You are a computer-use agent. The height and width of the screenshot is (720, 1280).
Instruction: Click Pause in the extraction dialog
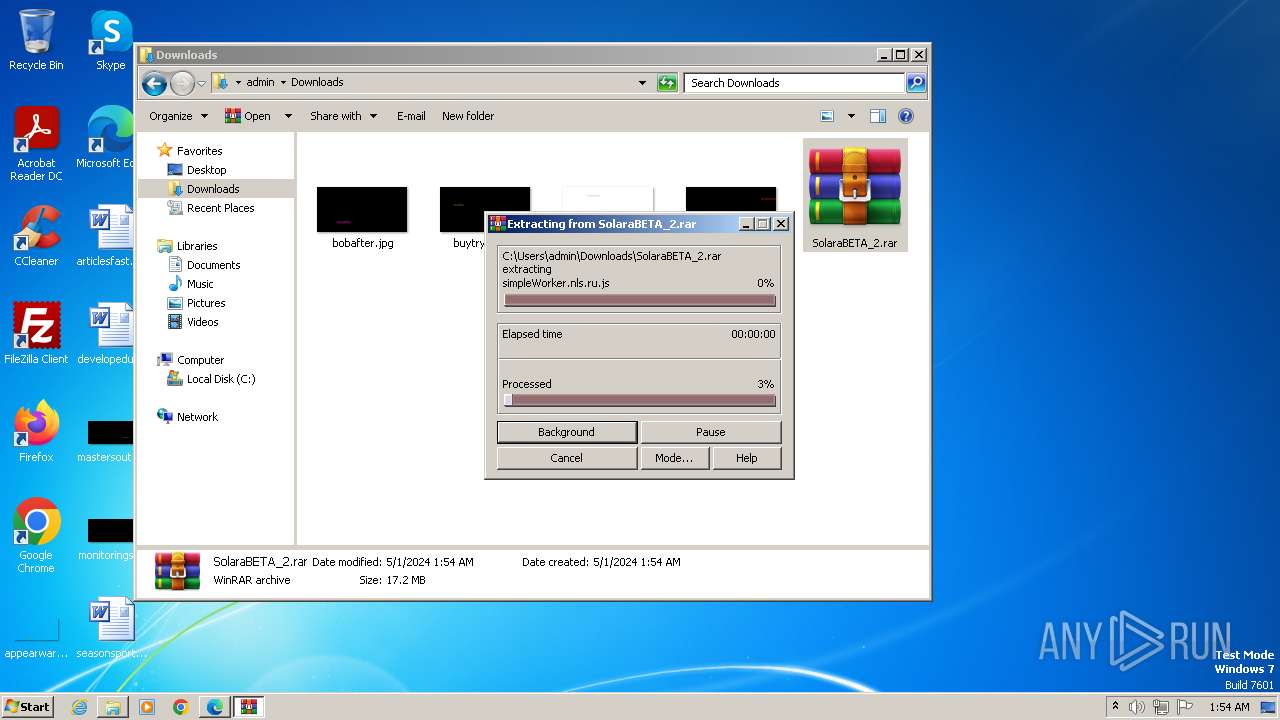click(x=710, y=432)
